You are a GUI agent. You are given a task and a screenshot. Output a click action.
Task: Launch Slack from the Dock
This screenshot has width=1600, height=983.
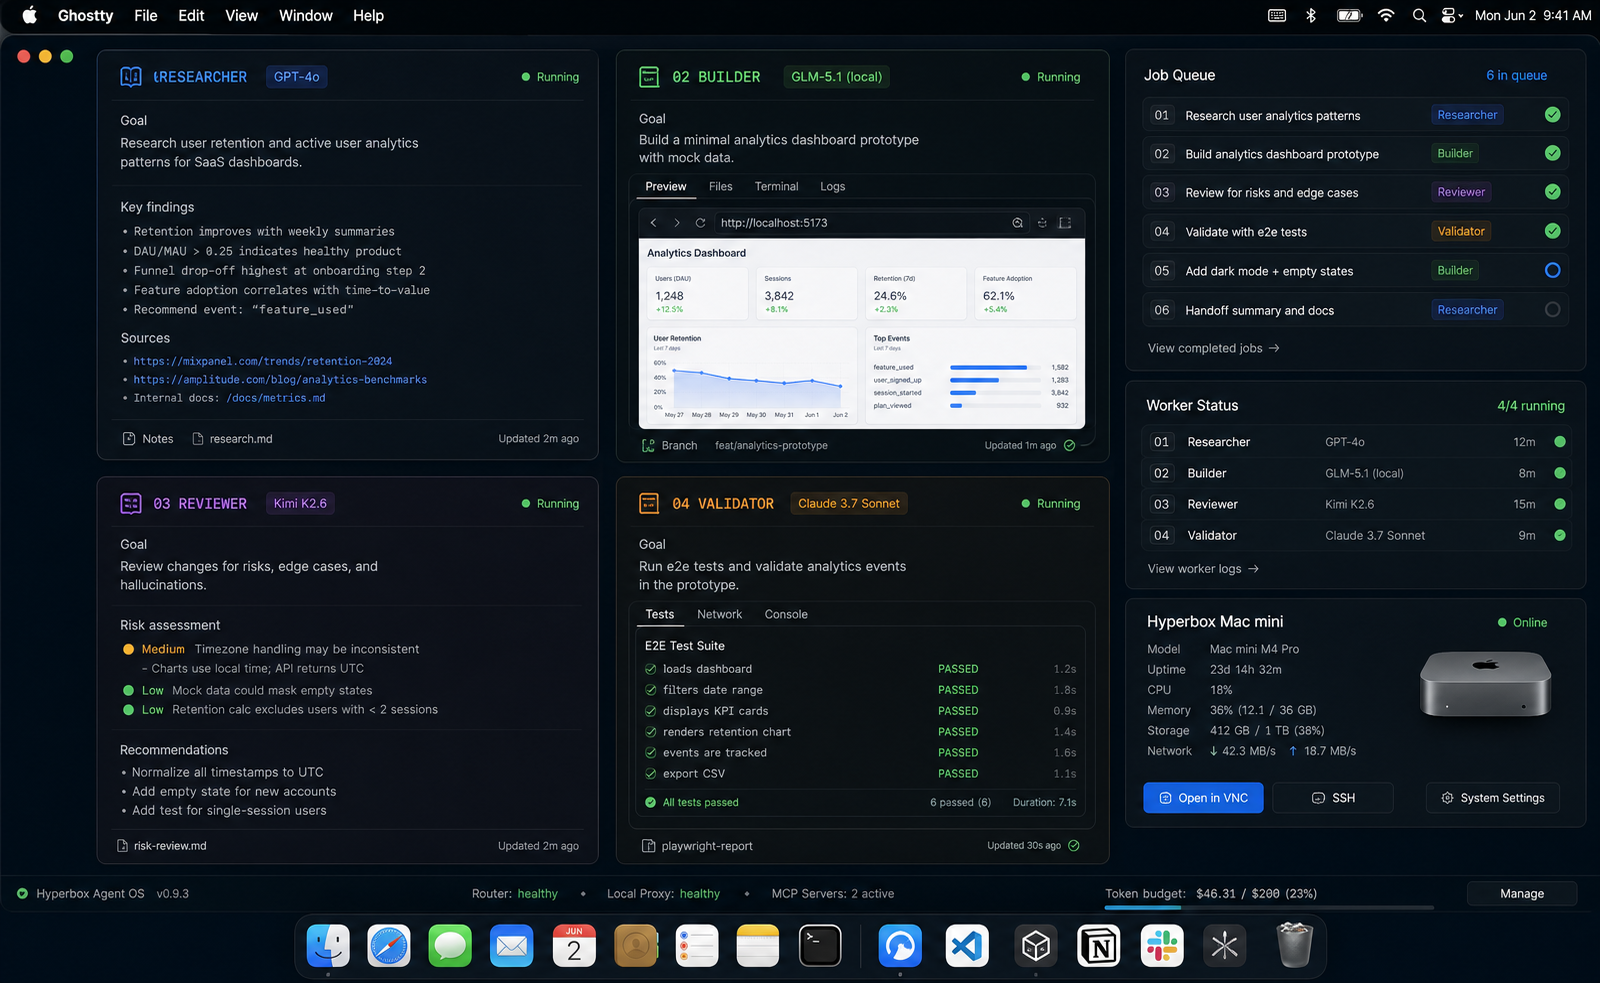point(1162,945)
